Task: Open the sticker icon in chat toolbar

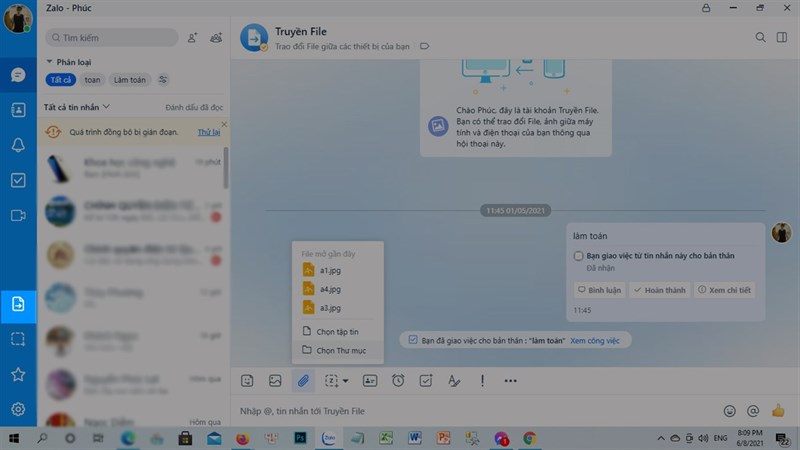Action: coord(247,381)
